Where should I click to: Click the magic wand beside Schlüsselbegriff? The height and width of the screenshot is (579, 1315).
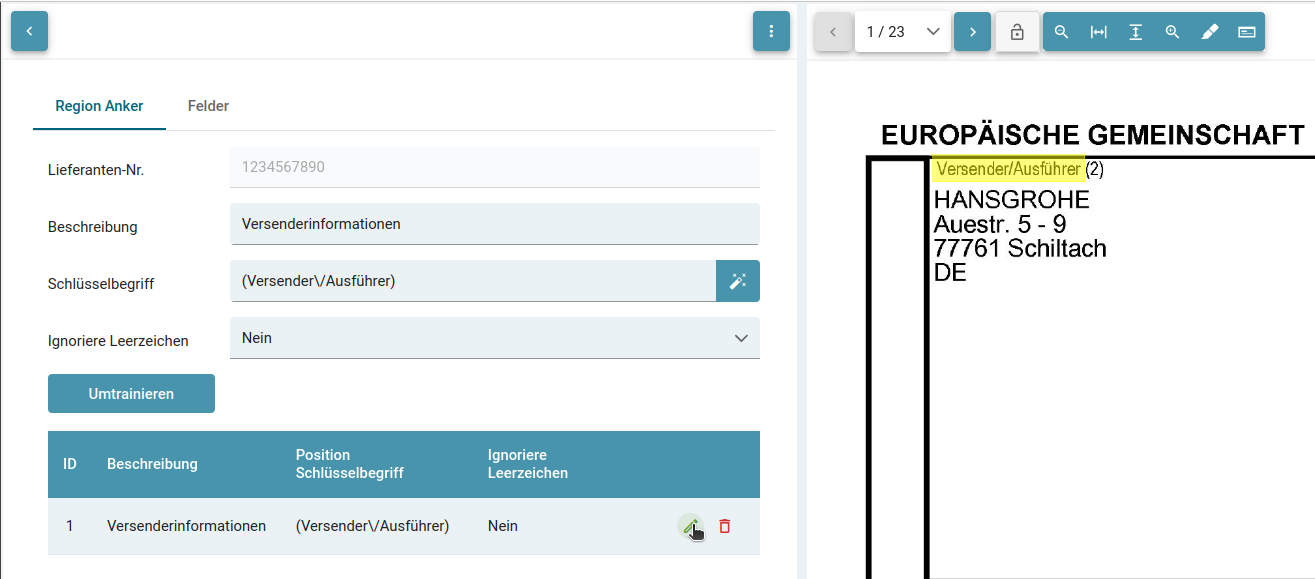738,281
